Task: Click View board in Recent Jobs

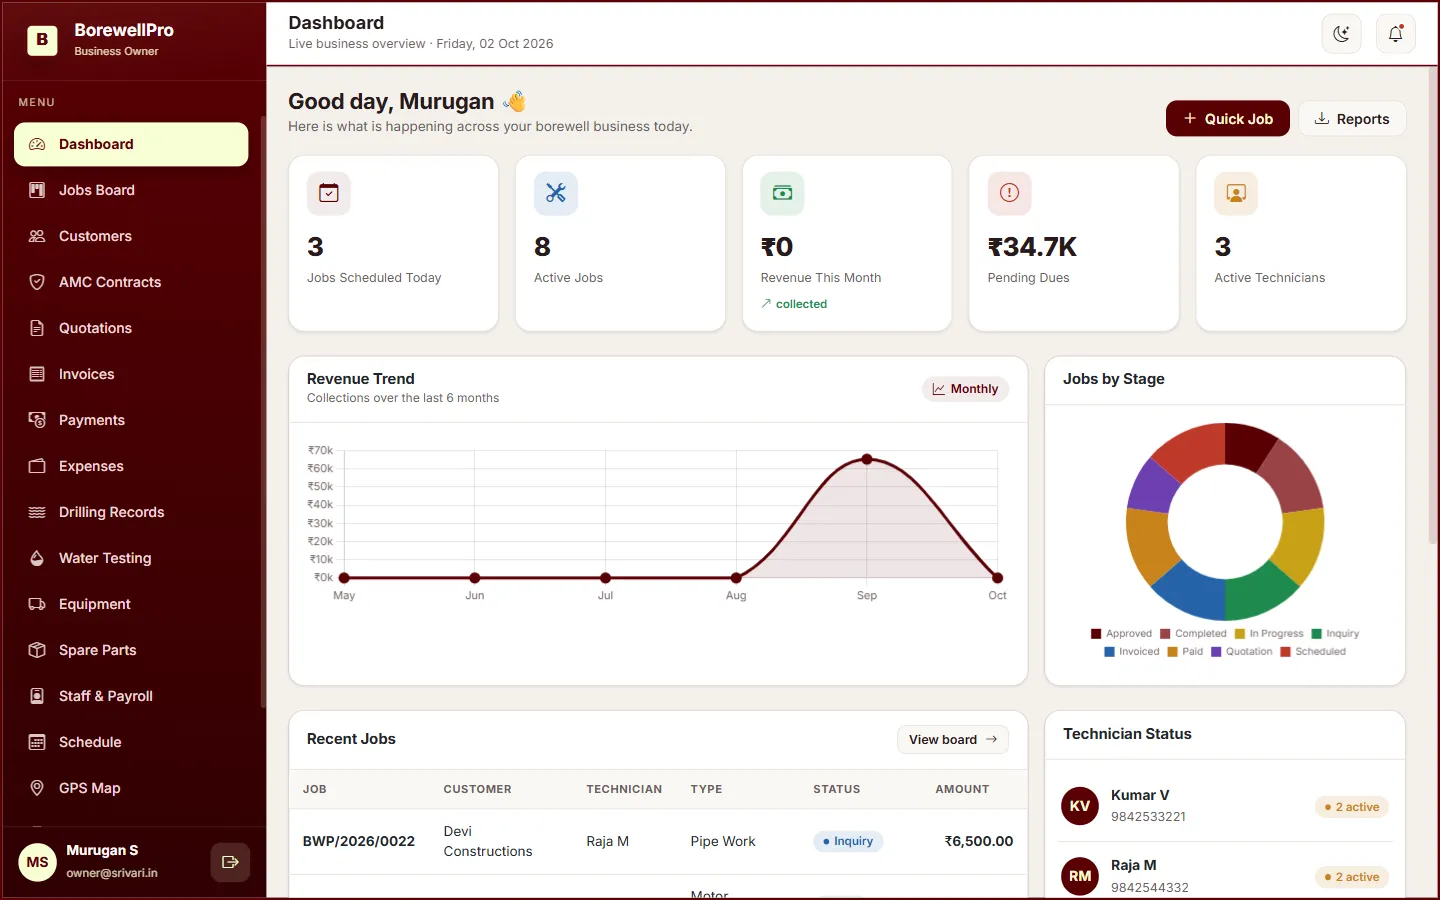Action: (952, 740)
